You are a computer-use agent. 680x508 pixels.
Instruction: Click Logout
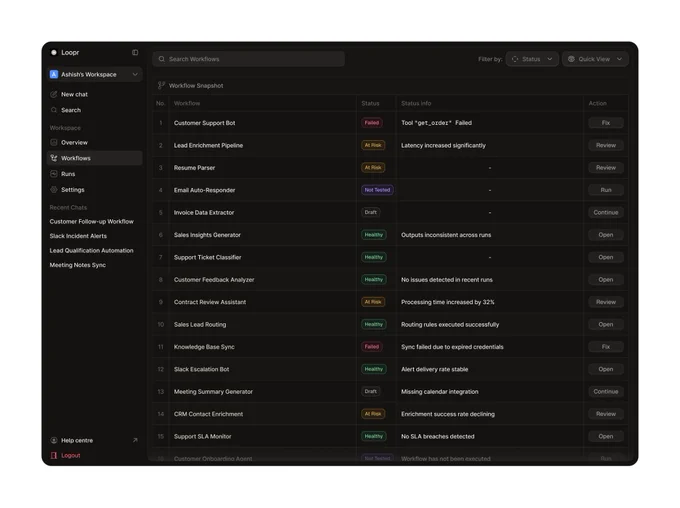pos(71,456)
